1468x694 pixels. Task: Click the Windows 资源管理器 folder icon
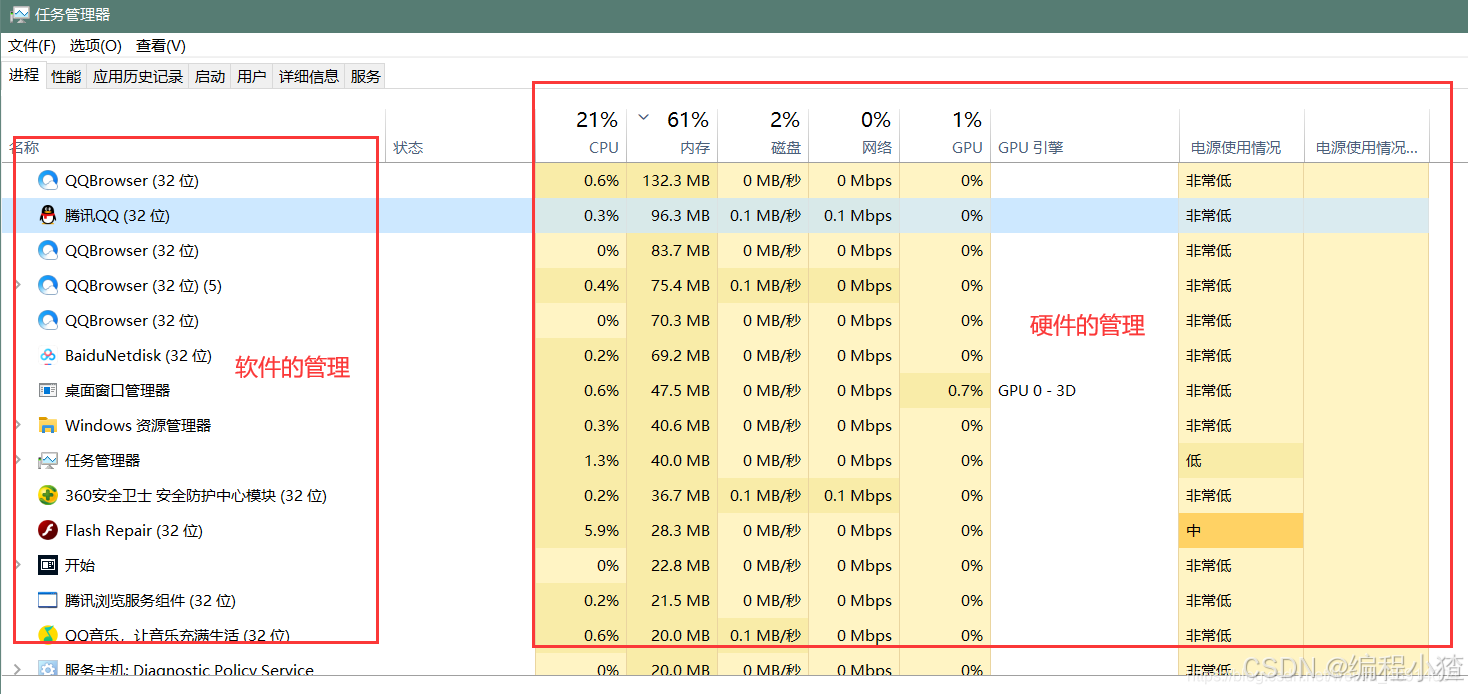[x=48, y=426]
